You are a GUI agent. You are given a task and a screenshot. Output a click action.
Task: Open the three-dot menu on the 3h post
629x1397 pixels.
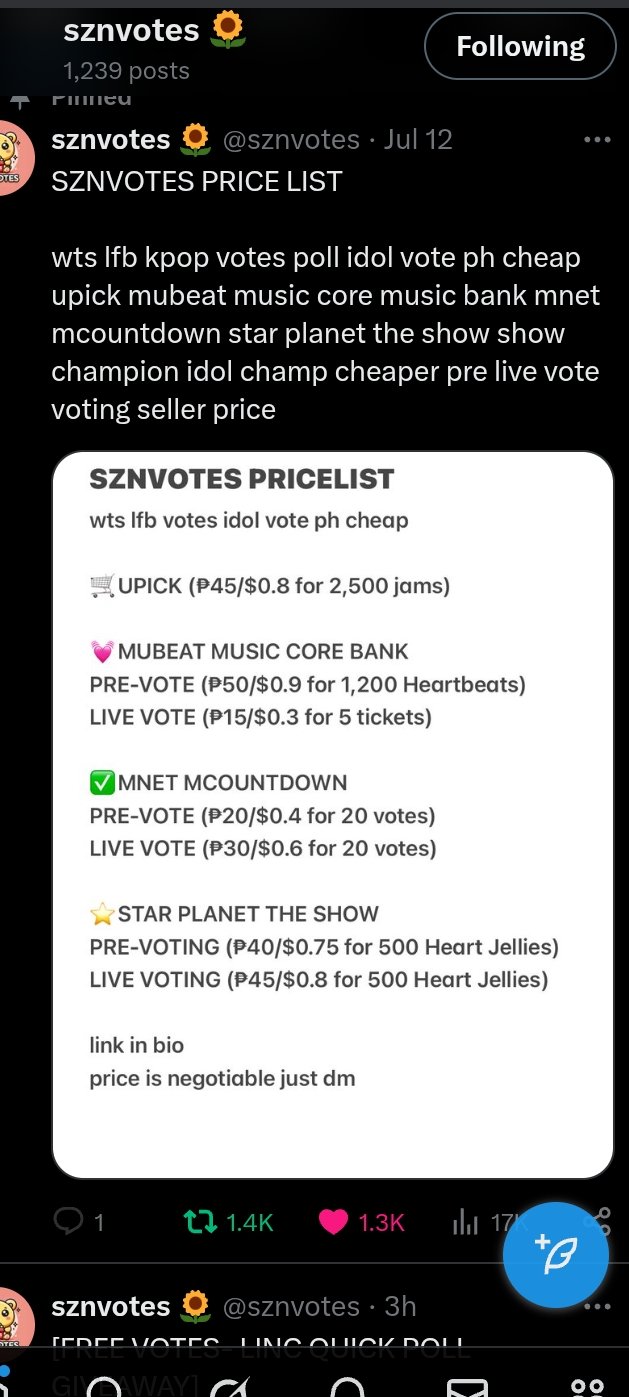pyautogui.click(x=596, y=1306)
